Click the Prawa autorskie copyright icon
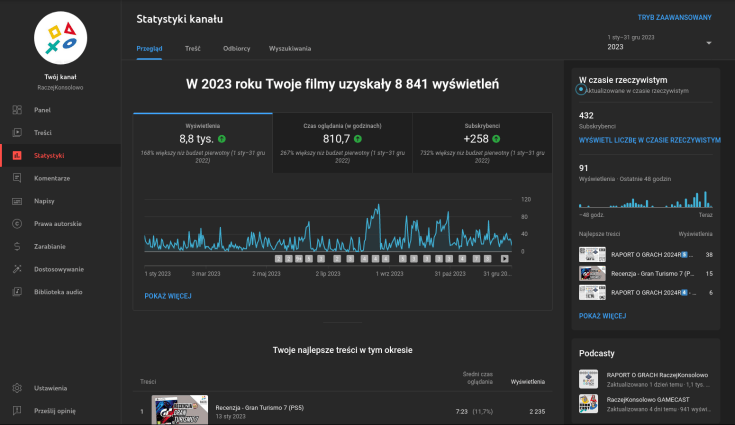Image resolution: width=735 pixels, height=425 pixels. (17, 224)
